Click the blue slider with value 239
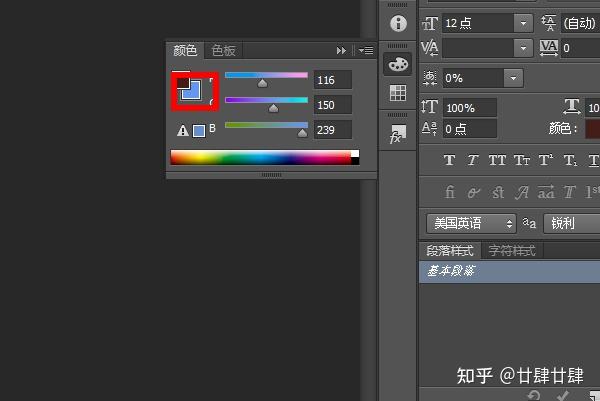Image resolution: width=600 pixels, height=401 pixels. tap(266, 125)
